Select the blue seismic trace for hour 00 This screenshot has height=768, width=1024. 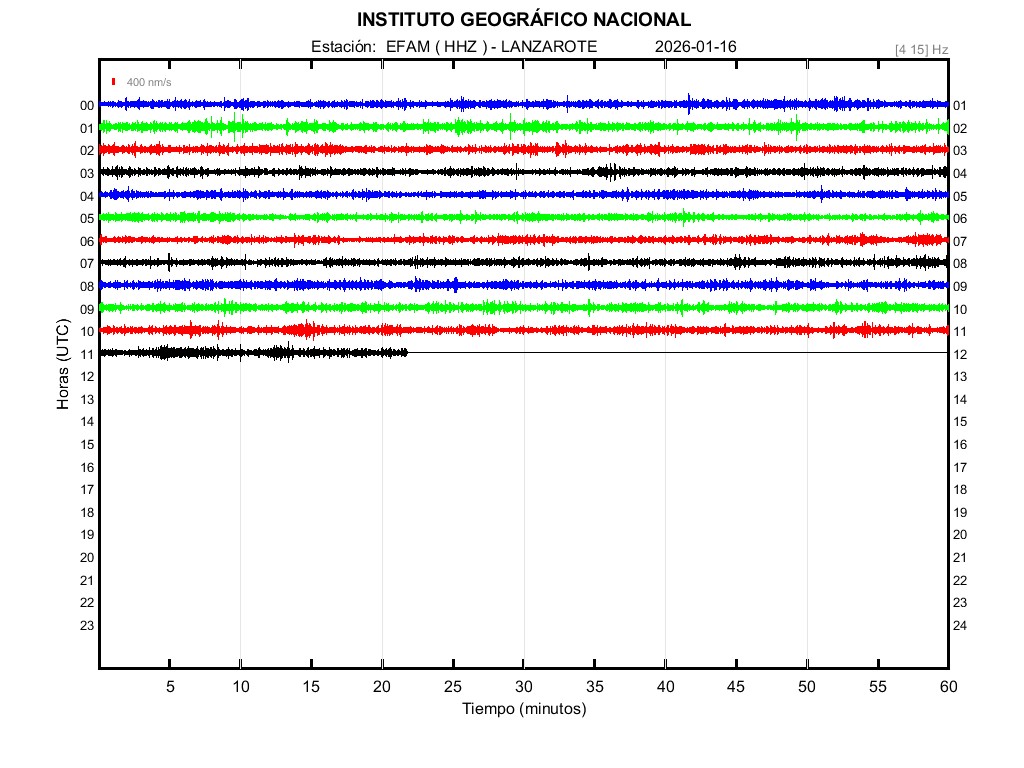523,104
